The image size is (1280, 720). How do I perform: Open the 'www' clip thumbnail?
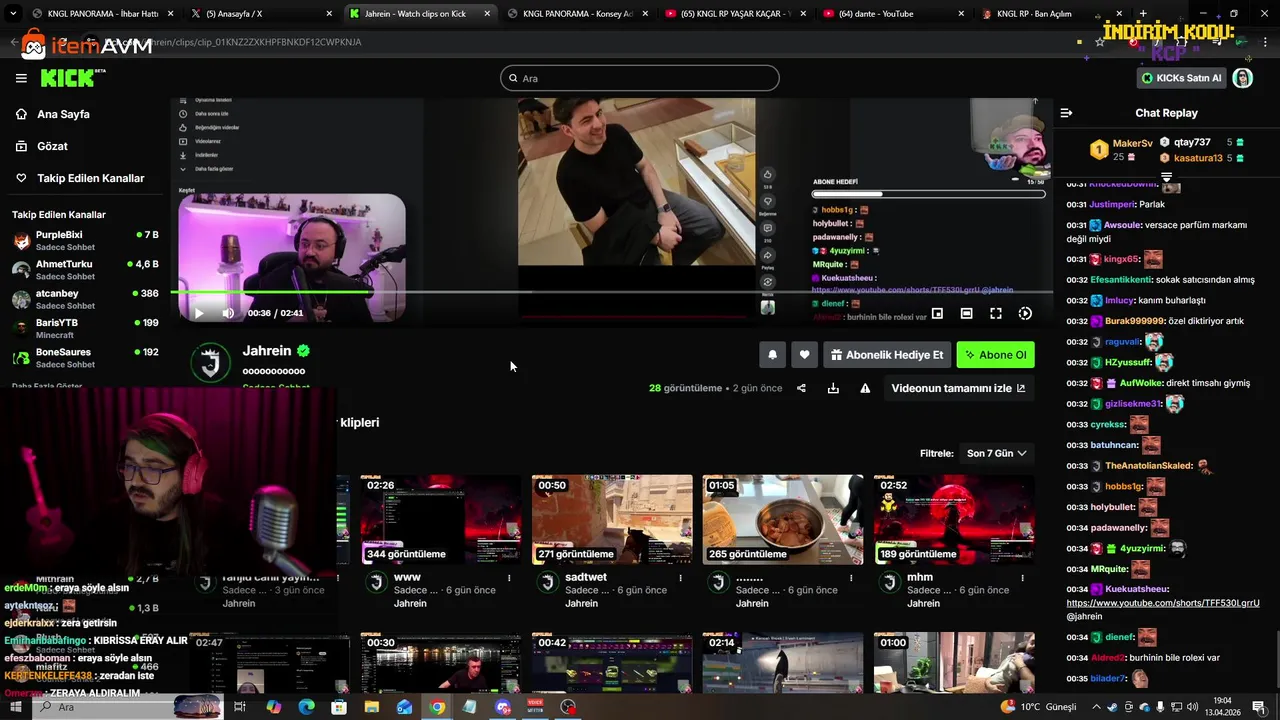pyautogui.click(x=441, y=520)
